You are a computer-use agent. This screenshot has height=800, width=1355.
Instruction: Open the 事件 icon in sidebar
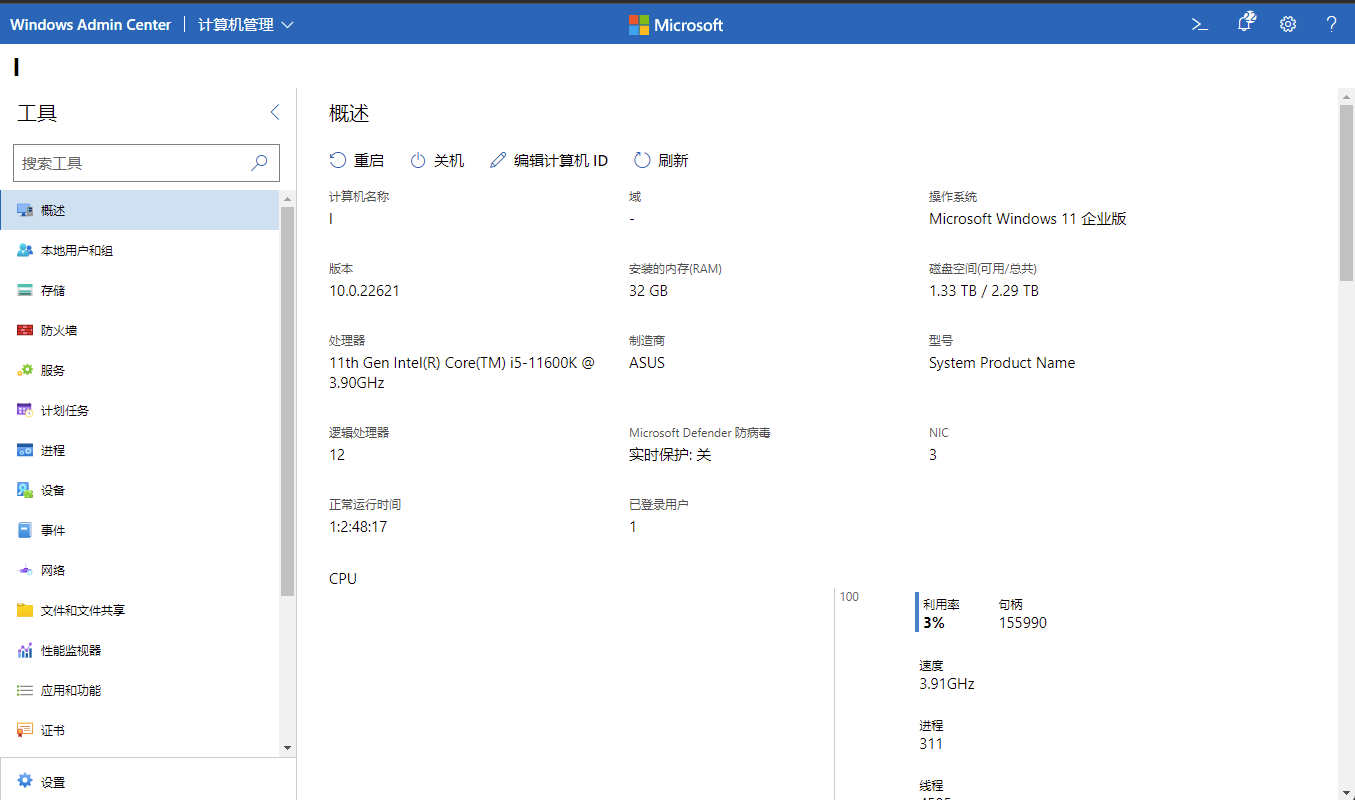click(25, 530)
